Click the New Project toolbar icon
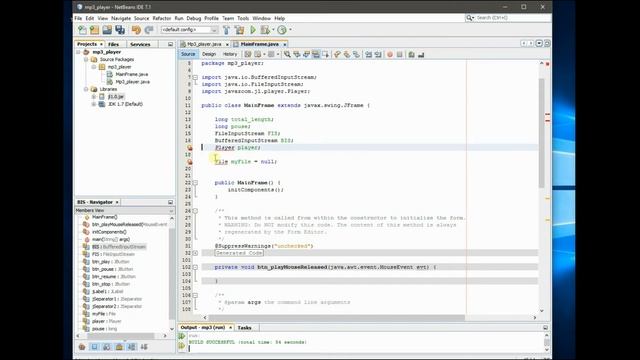640x360 pixels. tap(95, 30)
